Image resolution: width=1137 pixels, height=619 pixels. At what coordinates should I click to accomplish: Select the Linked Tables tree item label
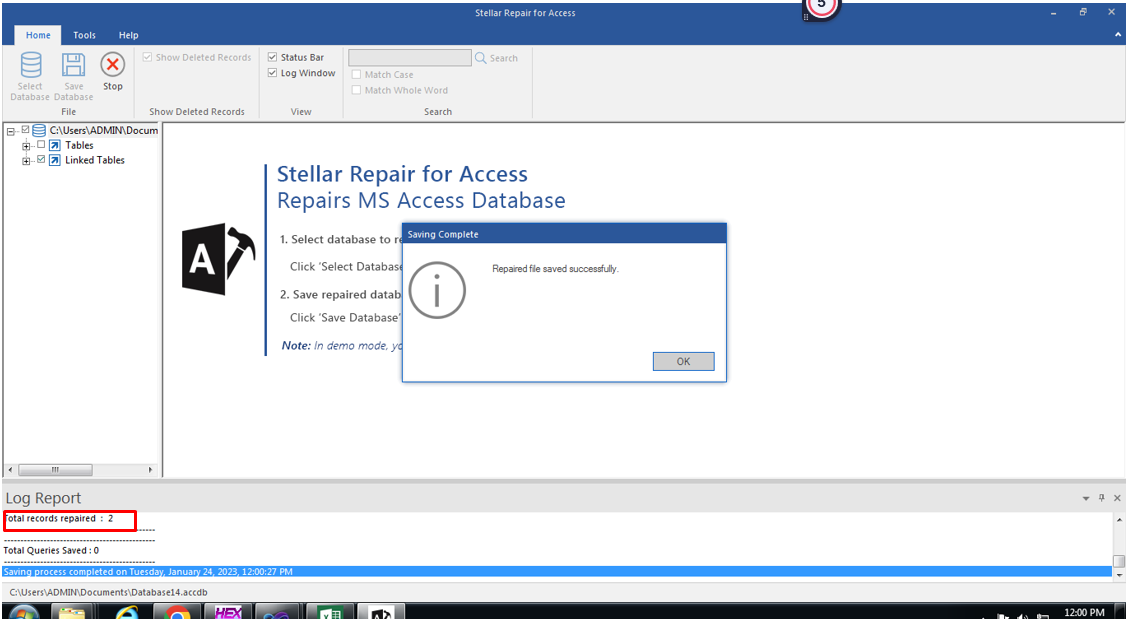pos(95,160)
